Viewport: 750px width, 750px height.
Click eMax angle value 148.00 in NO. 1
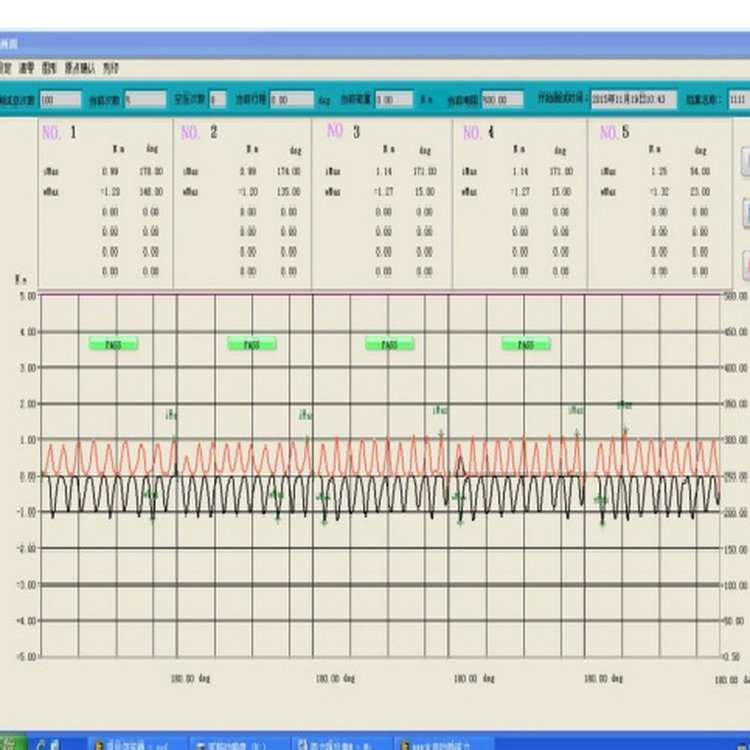[x=151, y=192]
